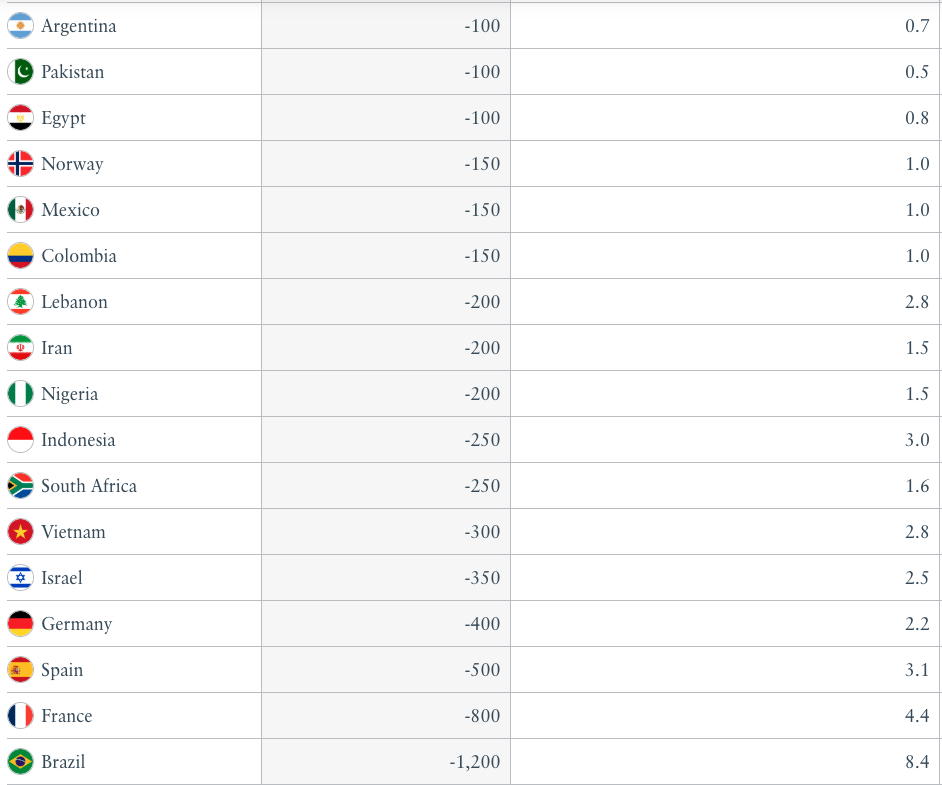
Task: Click the Norway flag icon
Action: (x=20, y=164)
